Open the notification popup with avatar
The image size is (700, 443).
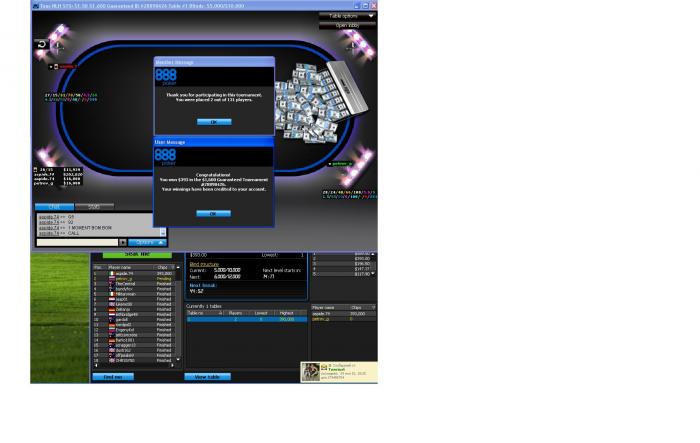click(x=339, y=372)
